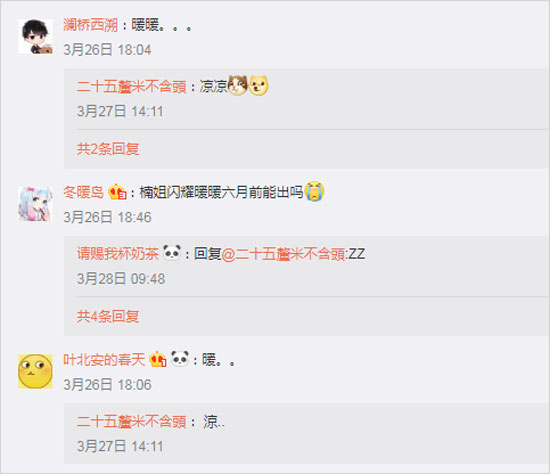This screenshot has width=550, height=474.
Task: Open 冬暖岛's anime avatar
Action: click(x=35, y=204)
